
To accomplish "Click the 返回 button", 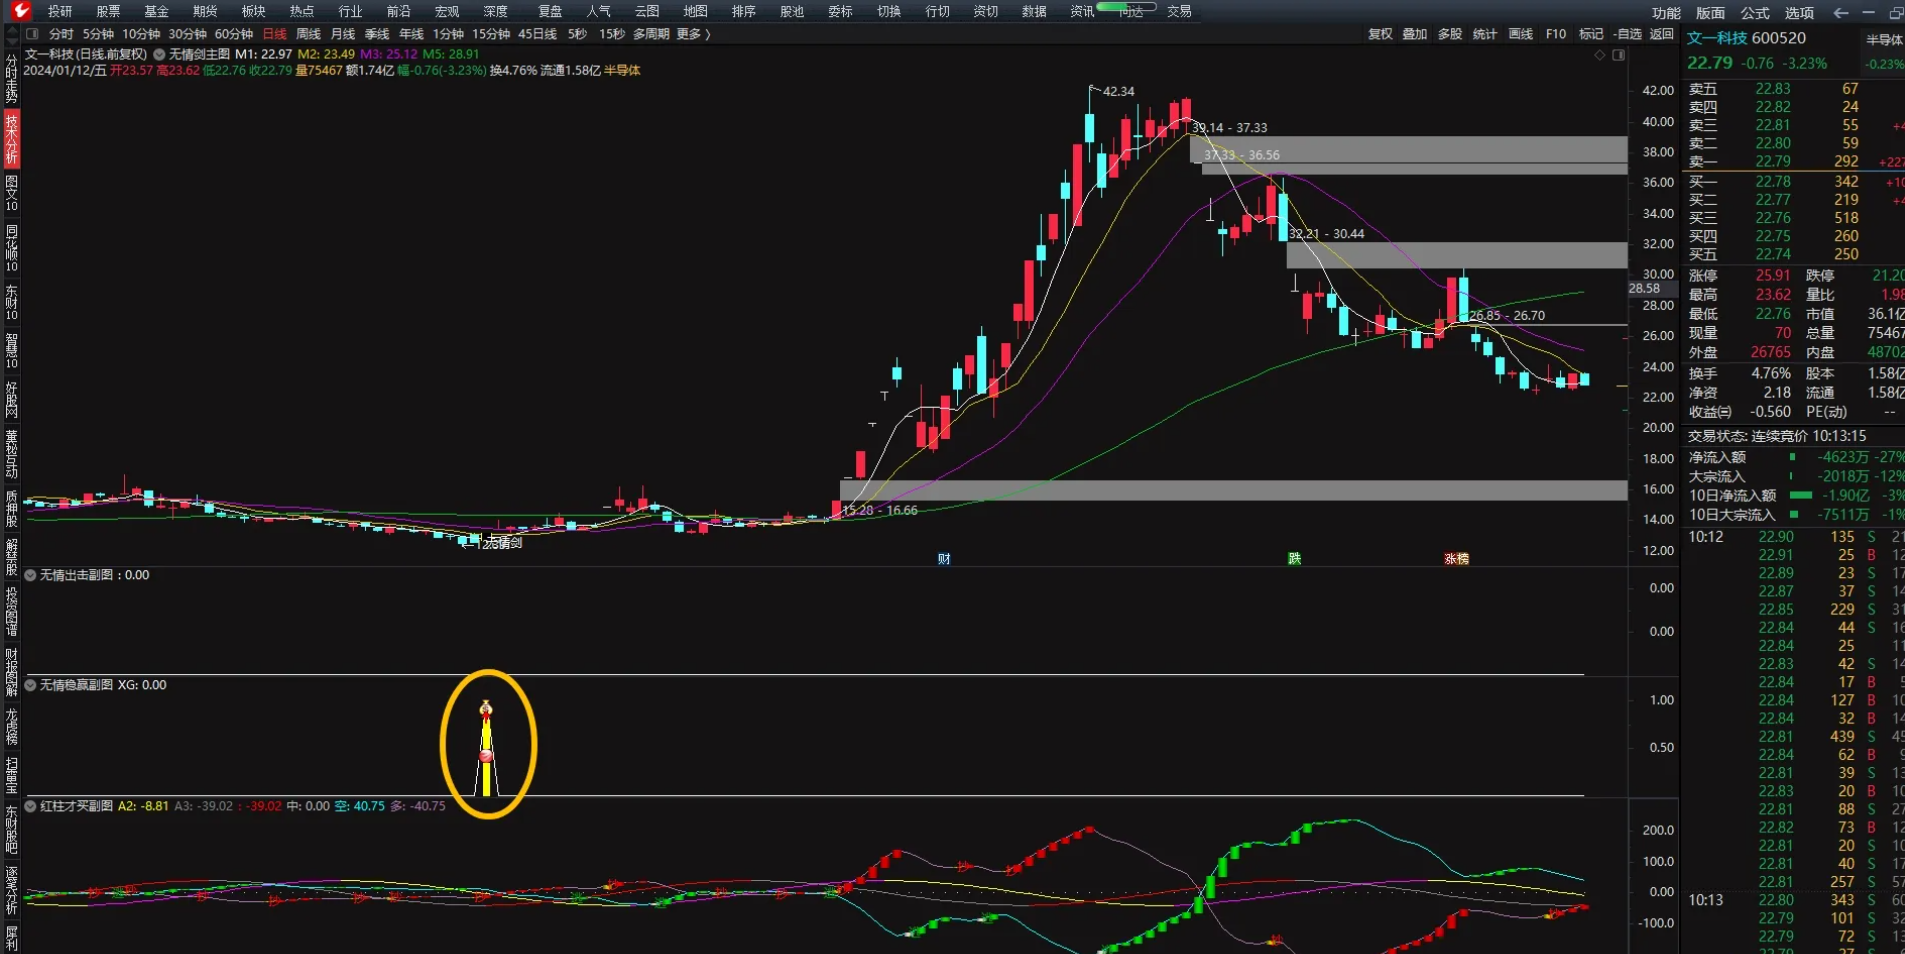I will (x=1661, y=34).
